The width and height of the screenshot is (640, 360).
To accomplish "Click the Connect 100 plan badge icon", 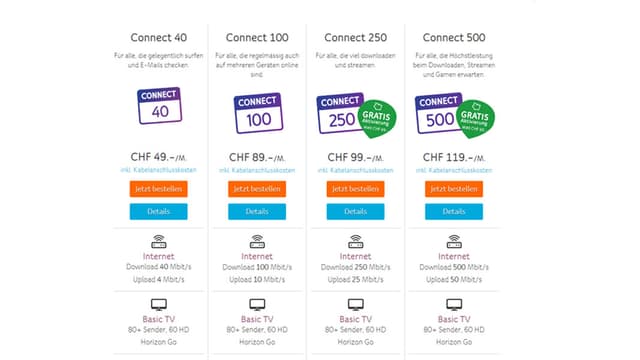I will (x=258, y=113).
